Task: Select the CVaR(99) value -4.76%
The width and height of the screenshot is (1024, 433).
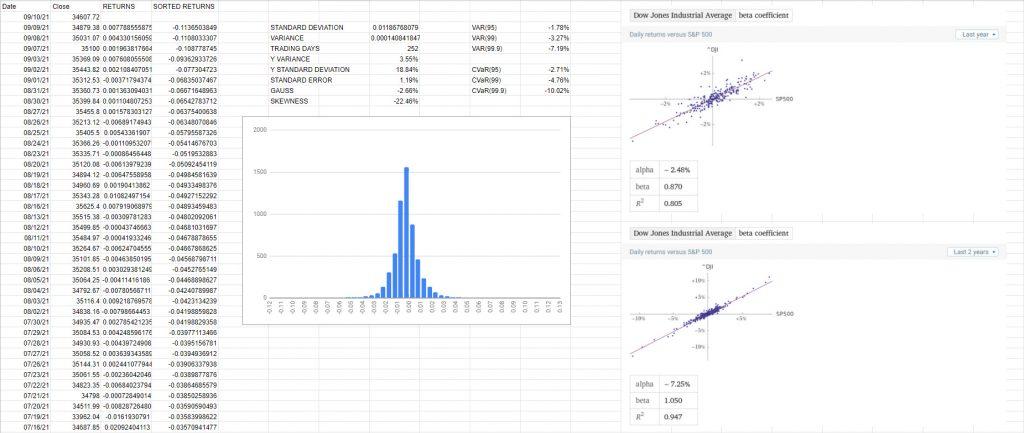Action: click(558, 80)
